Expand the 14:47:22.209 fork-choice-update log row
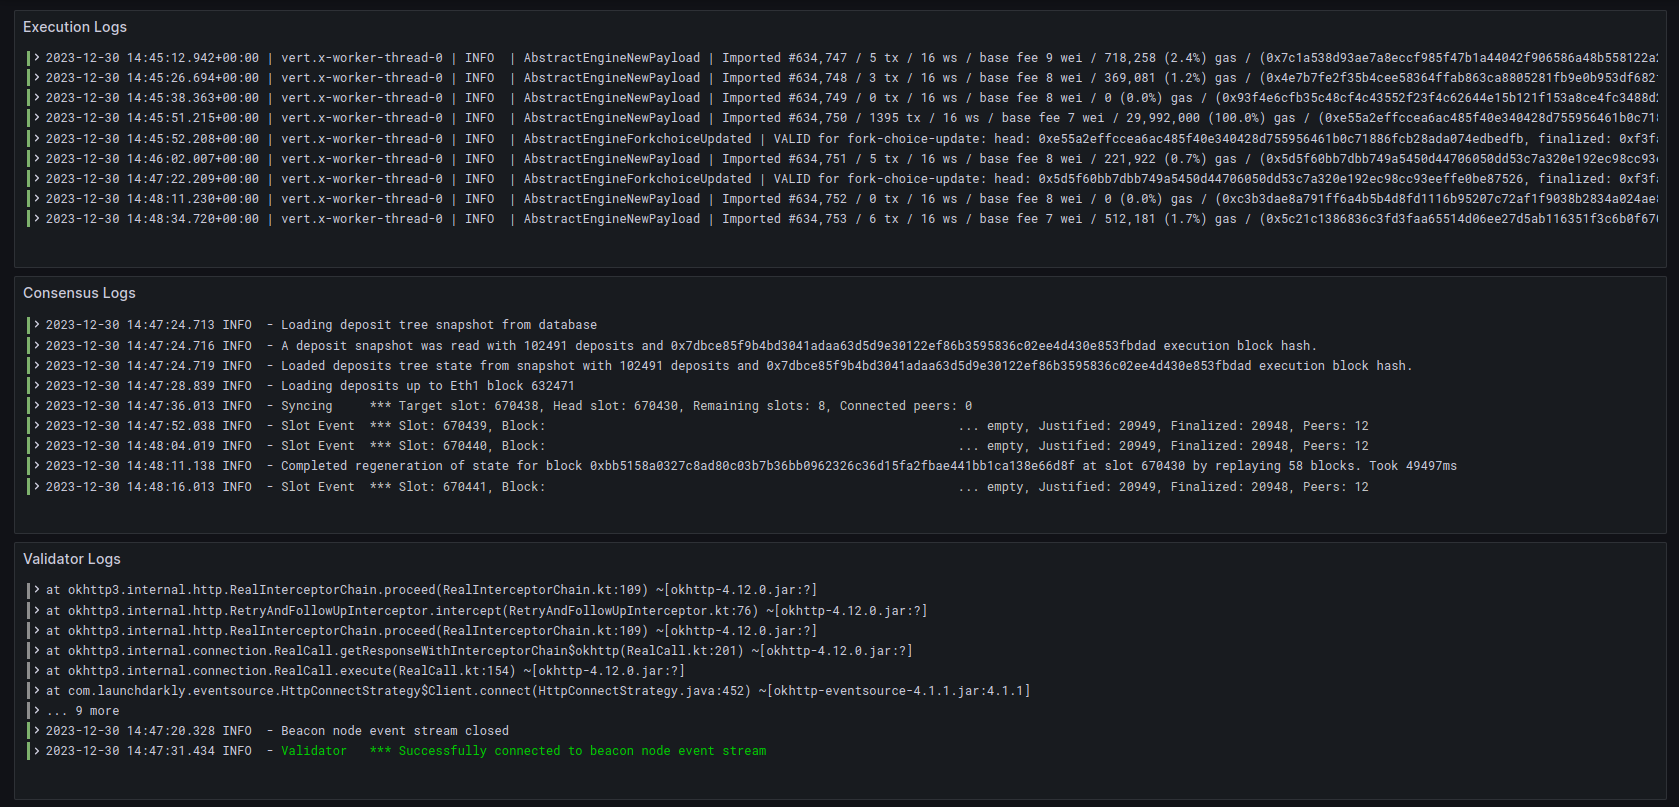This screenshot has width=1679, height=807. [37, 179]
